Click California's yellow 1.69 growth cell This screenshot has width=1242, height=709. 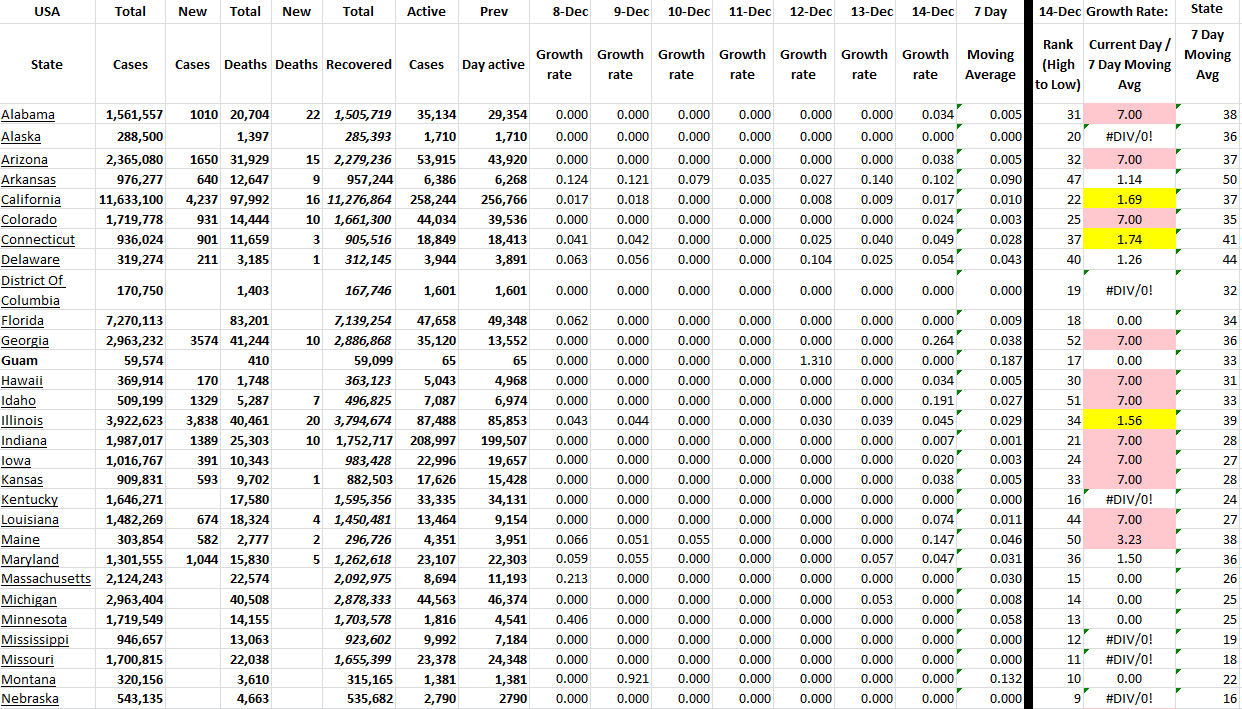(x=1131, y=199)
